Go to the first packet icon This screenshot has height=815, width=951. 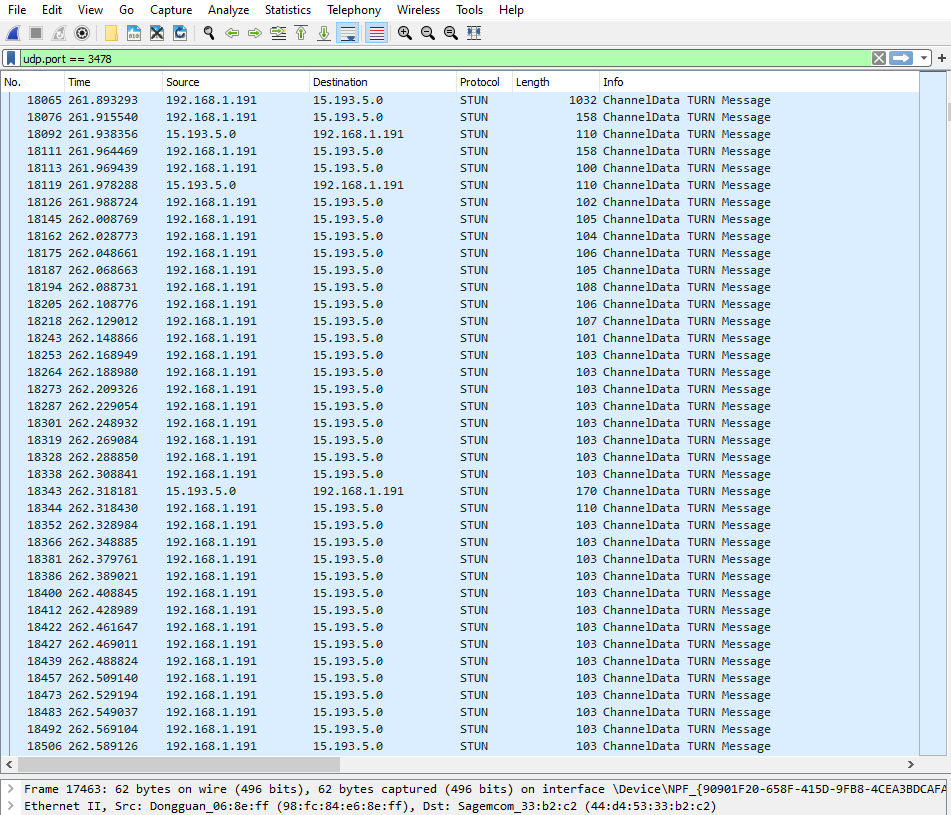pos(300,32)
